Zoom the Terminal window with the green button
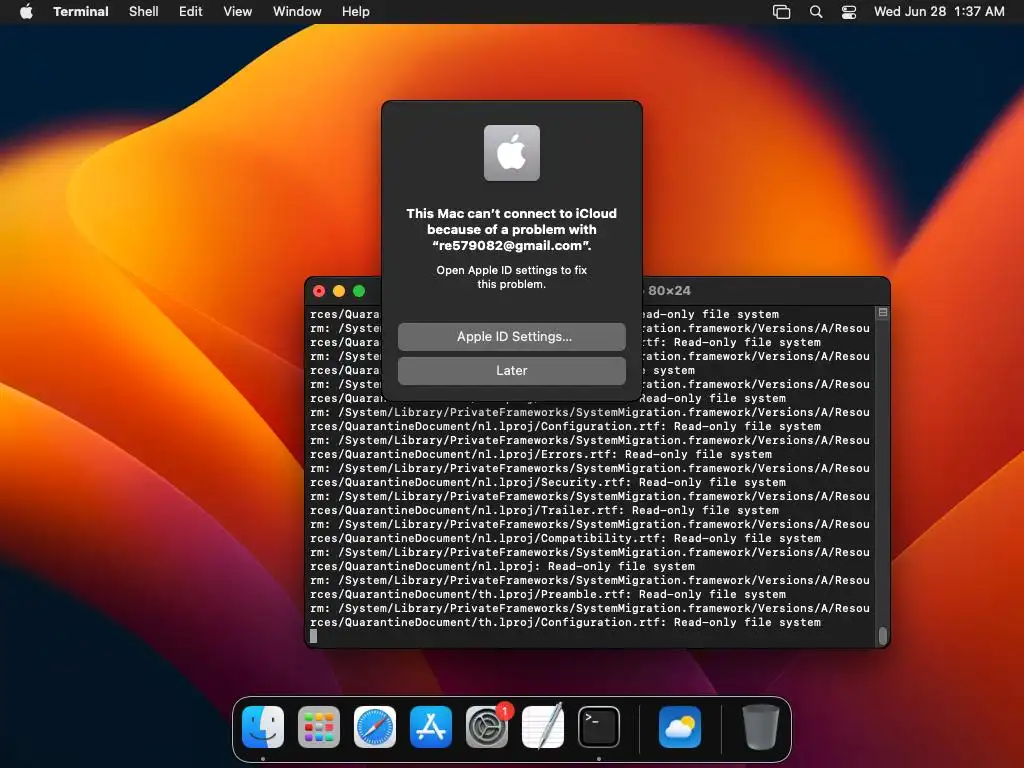 (x=359, y=291)
